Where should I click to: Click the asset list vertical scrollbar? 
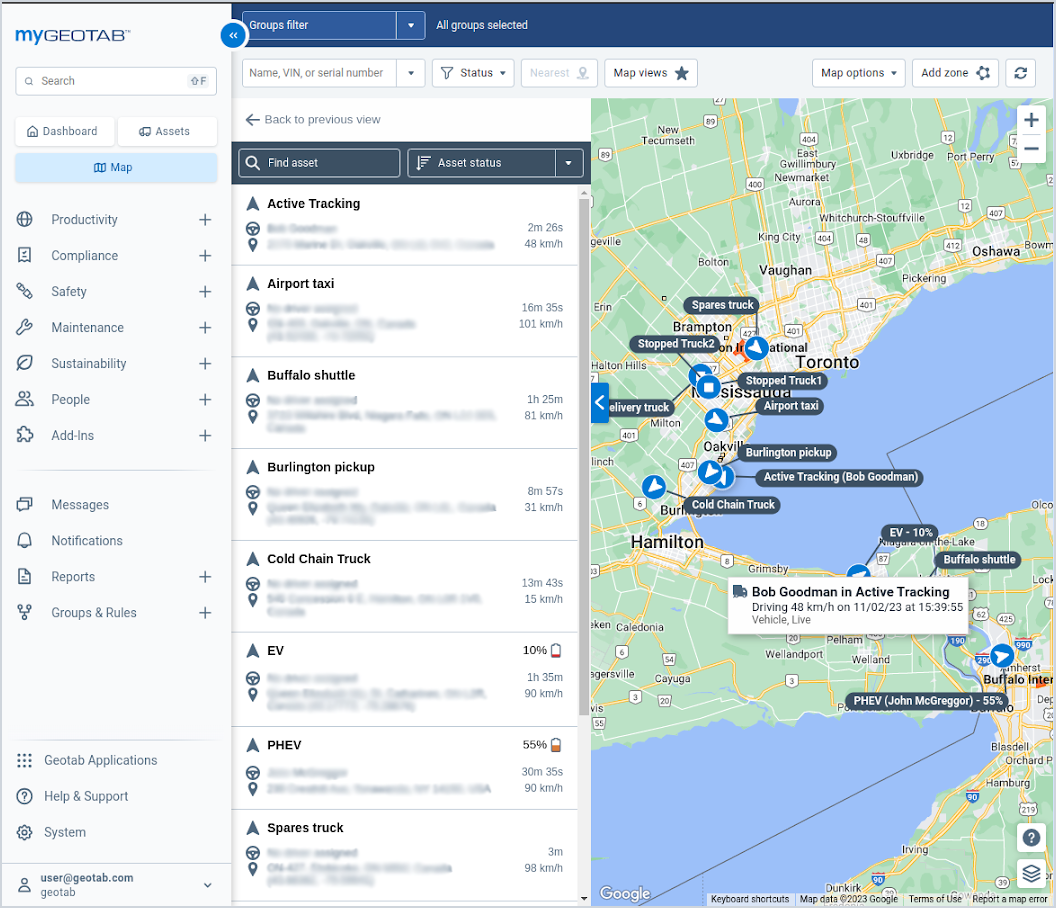583,450
